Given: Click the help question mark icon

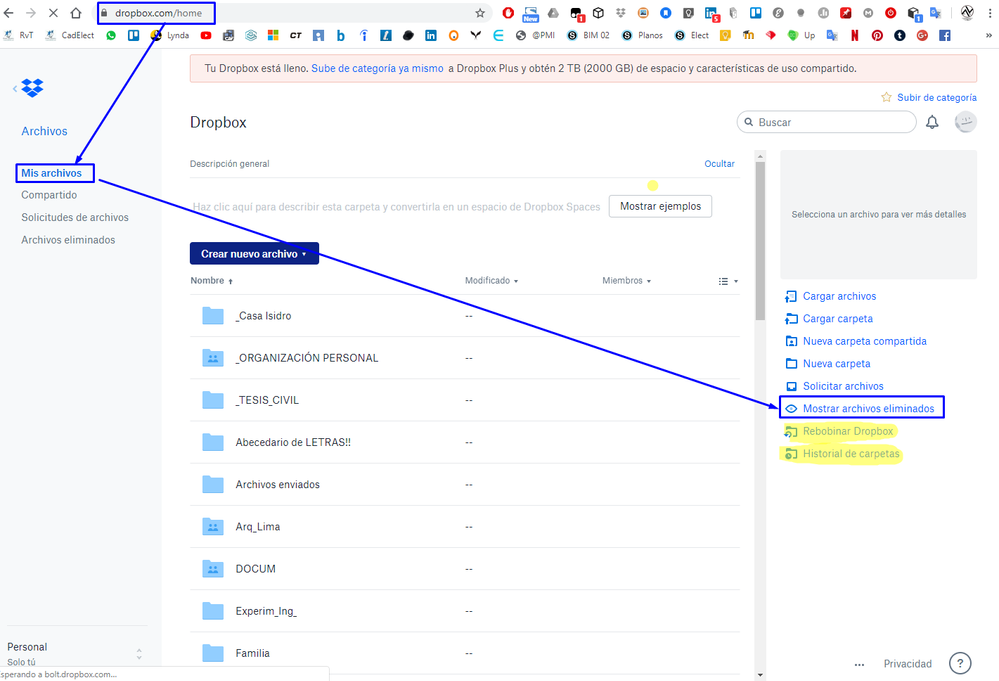Looking at the screenshot, I should click(959, 663).
